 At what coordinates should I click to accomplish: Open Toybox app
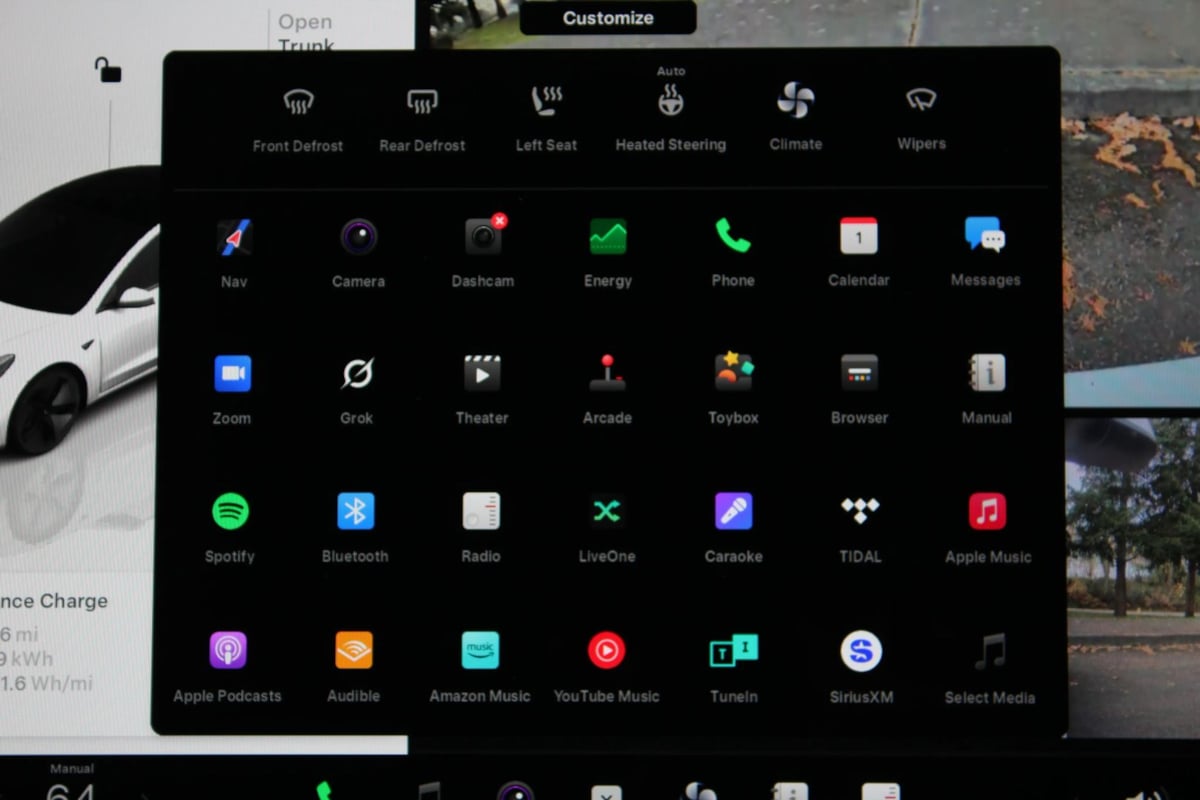point(733,374)
